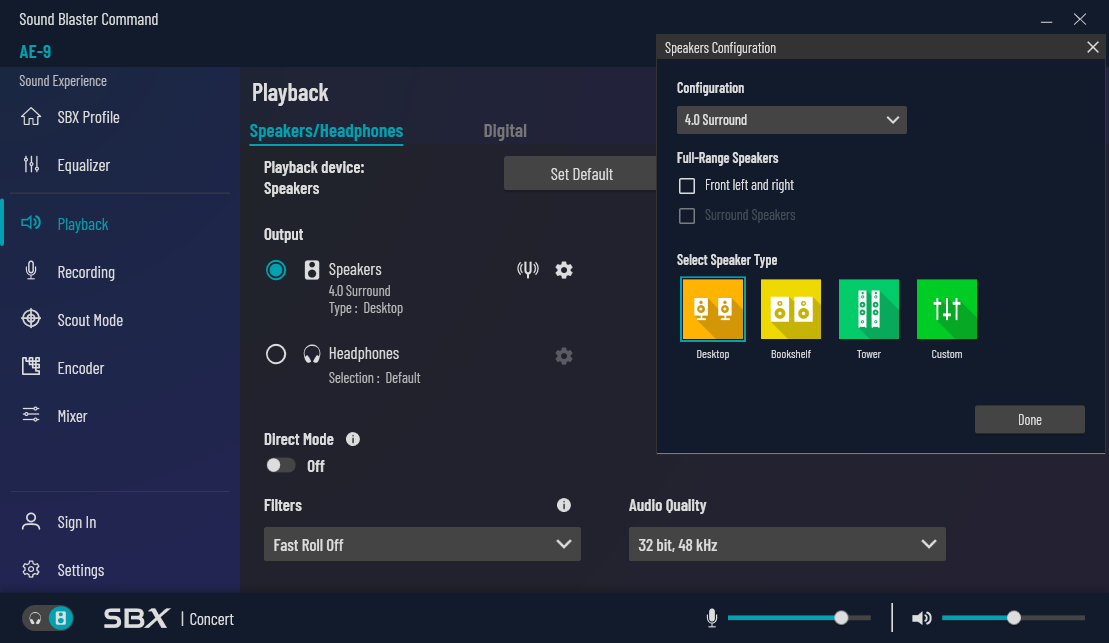Screen dimensions: 1109x643
Task: Mute output with the speaker volume icon
Action: 921,618
